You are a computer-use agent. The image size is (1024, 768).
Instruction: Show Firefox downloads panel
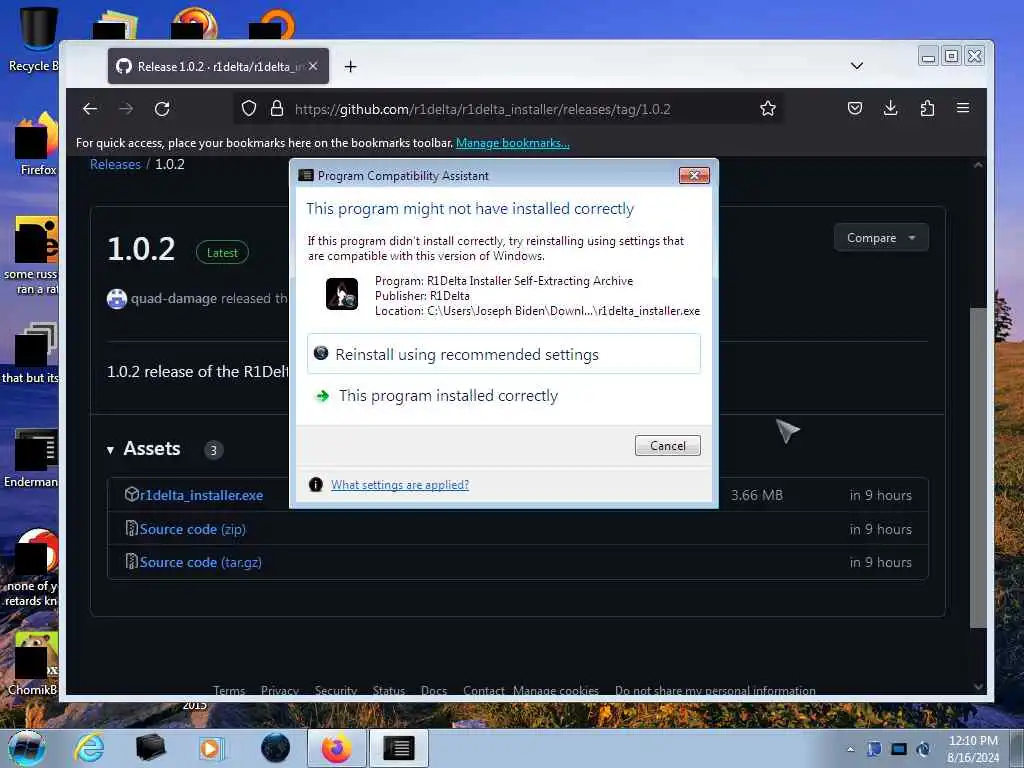coord(891,108)
